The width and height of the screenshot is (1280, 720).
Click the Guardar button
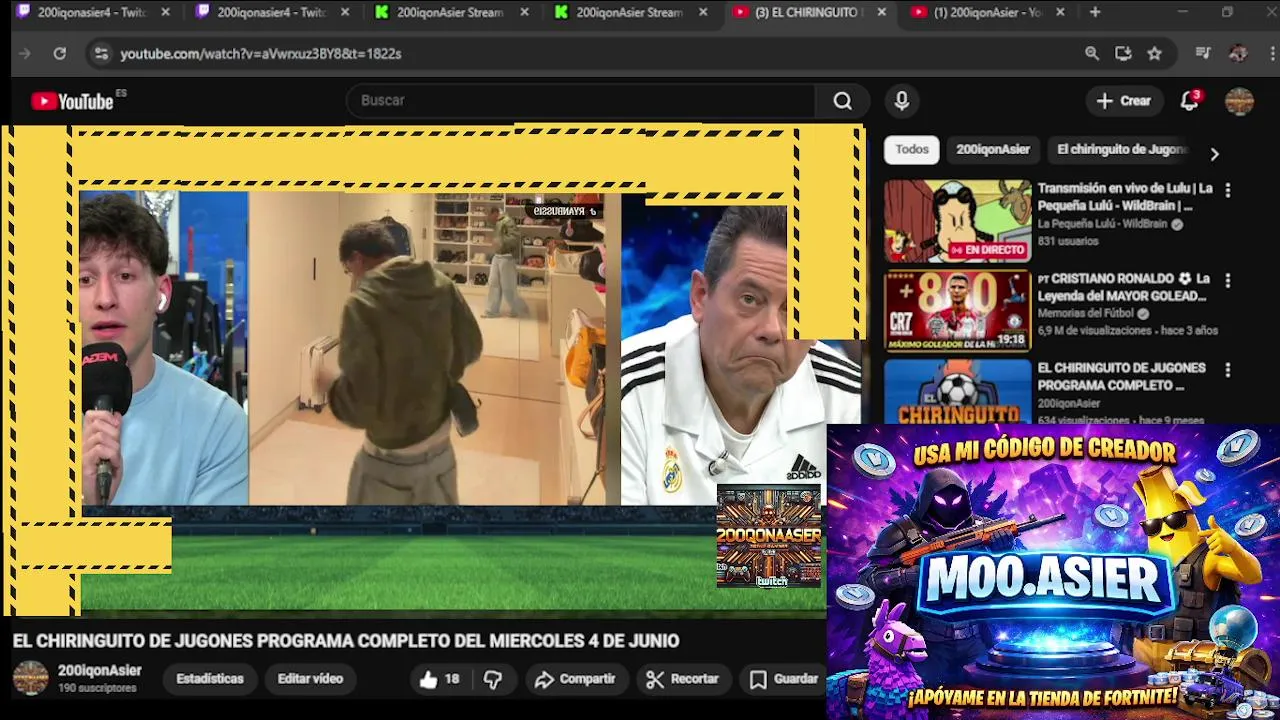tap(784, 679)
